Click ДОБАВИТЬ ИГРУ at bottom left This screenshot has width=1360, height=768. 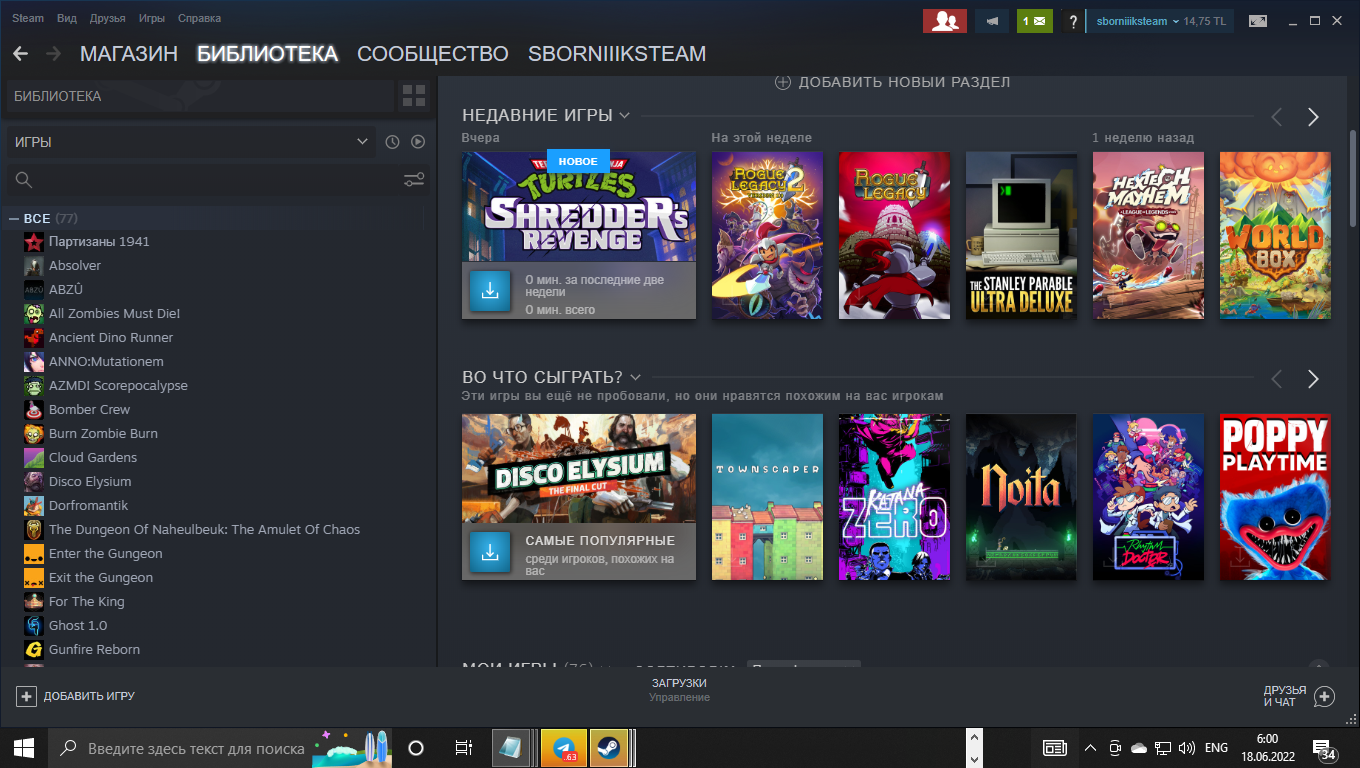[x=76, y=696]
